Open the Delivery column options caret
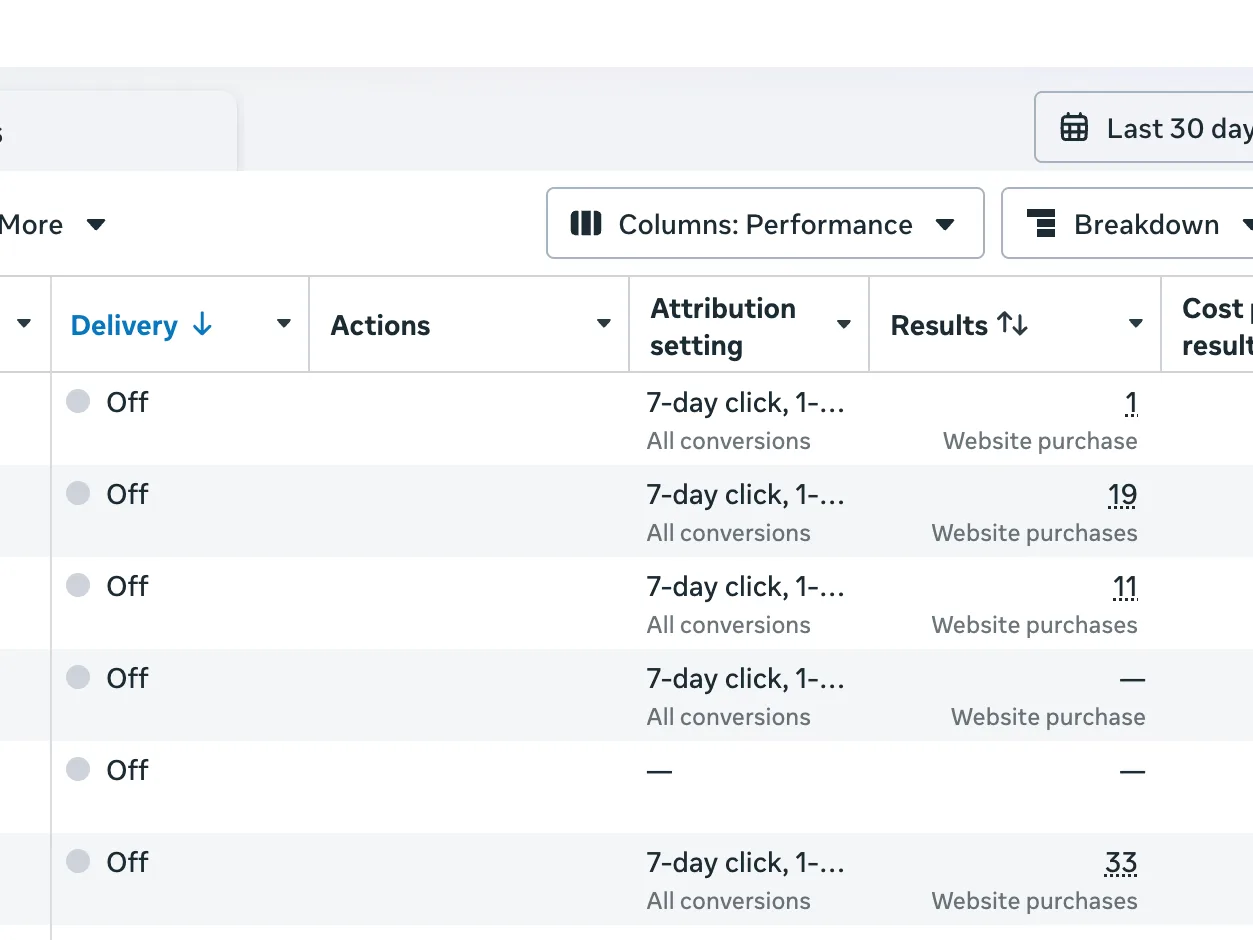This screenshot has height=940, width=1253. click(284, 324)
